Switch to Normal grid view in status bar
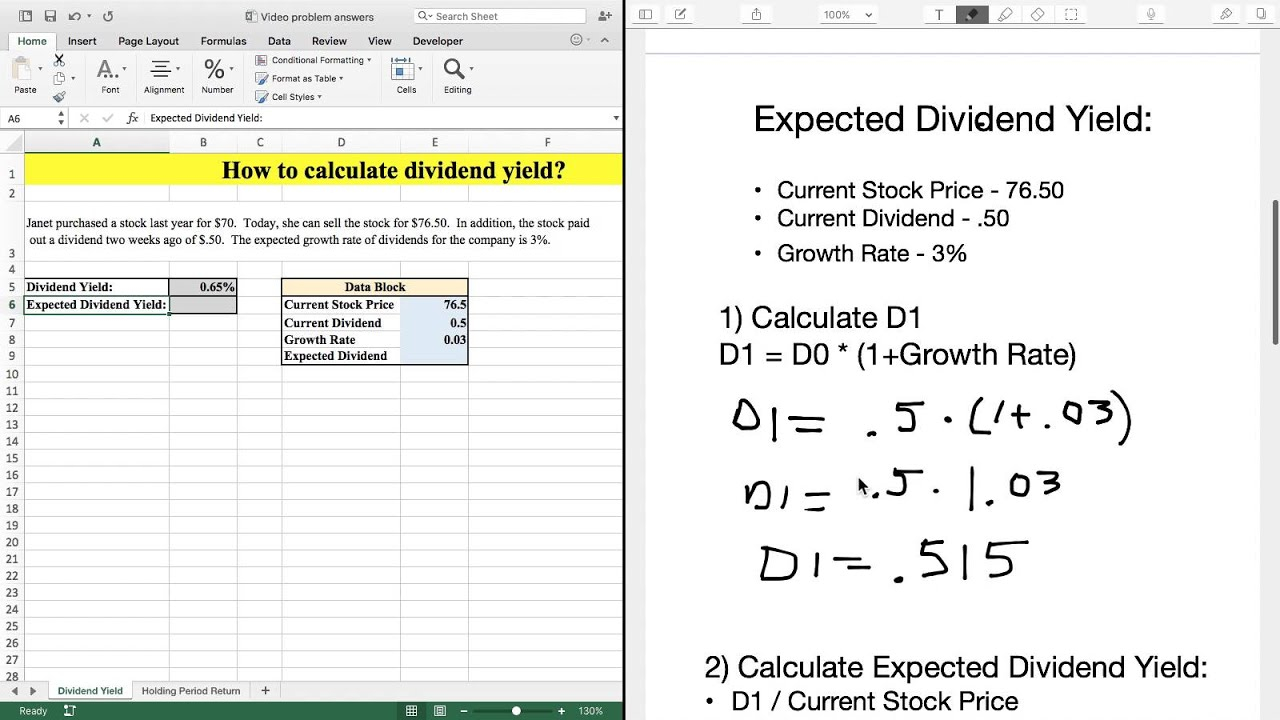 (x=411, y=711)
